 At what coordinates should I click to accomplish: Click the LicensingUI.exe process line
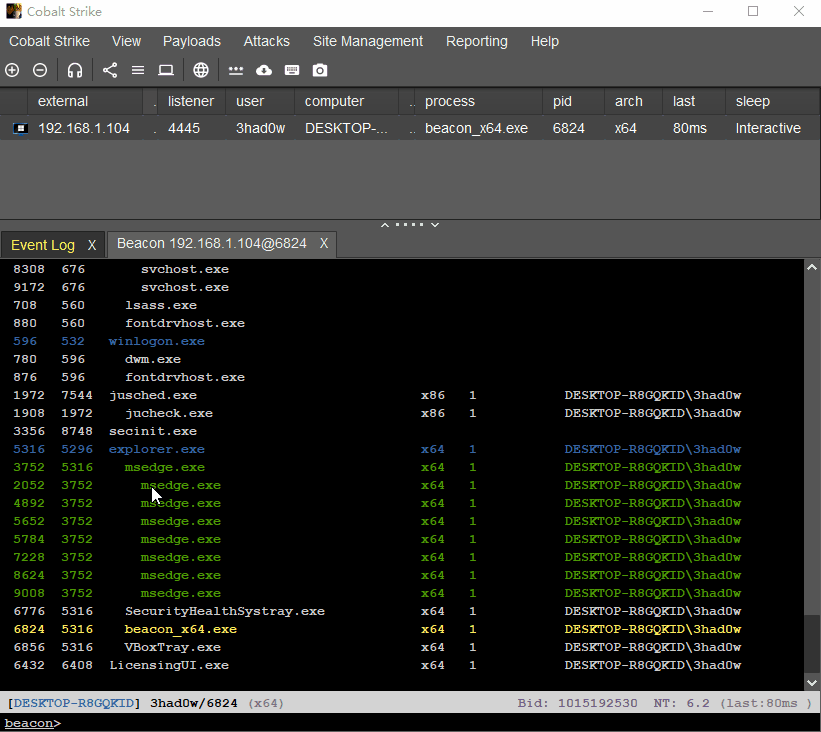[169, 665]
